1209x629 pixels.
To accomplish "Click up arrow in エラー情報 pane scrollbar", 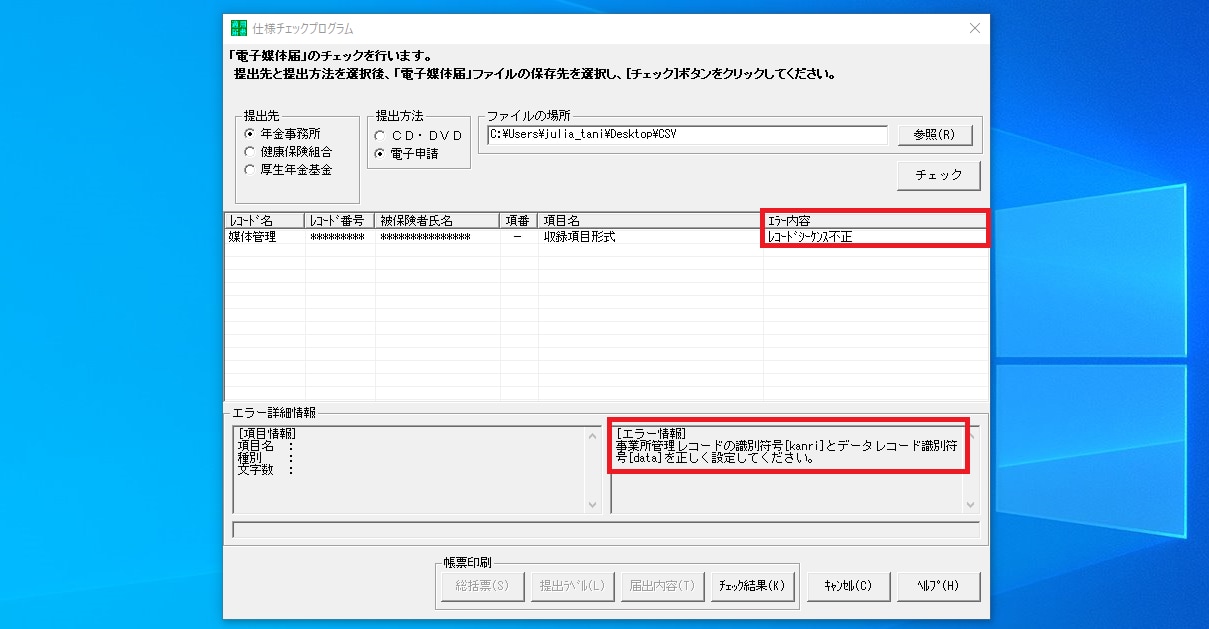I will tap(971, 436).
